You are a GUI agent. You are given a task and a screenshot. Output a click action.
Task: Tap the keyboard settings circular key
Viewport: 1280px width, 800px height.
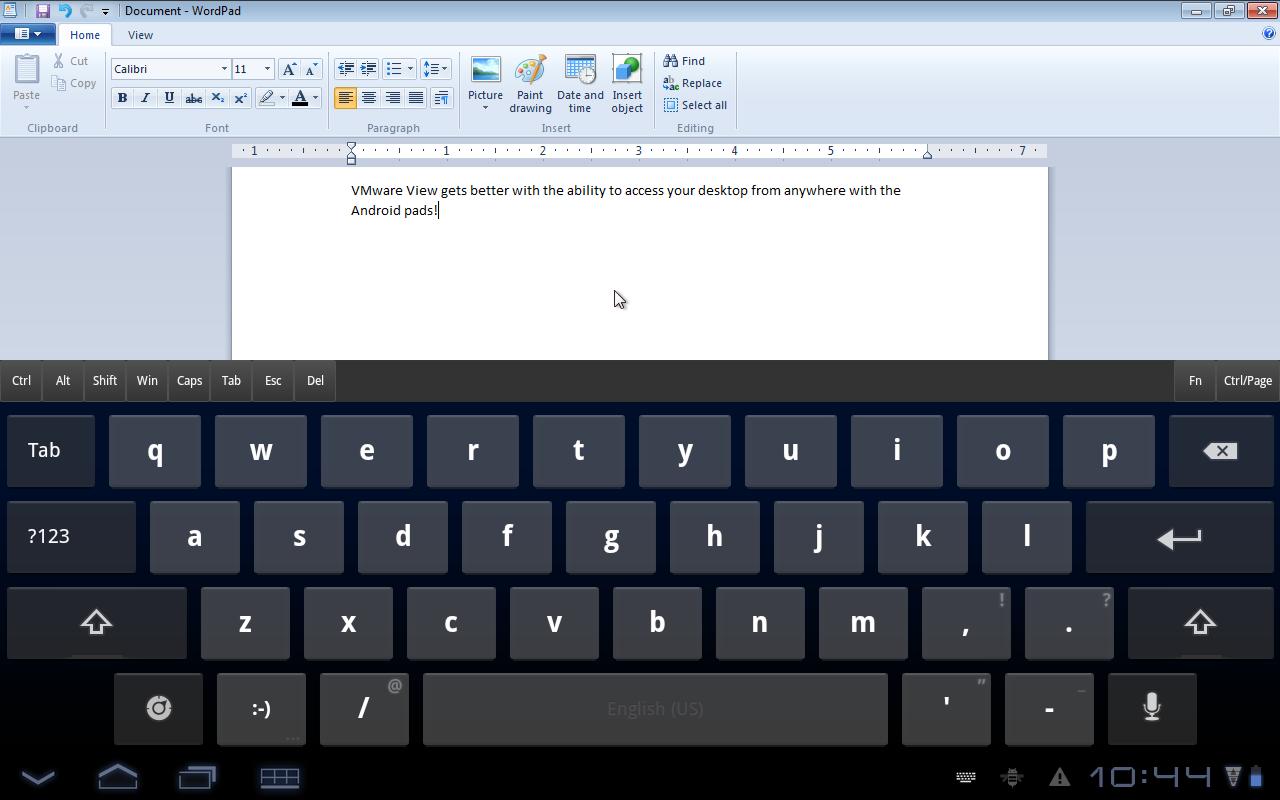pyautogui.click(x=158, y=709)
